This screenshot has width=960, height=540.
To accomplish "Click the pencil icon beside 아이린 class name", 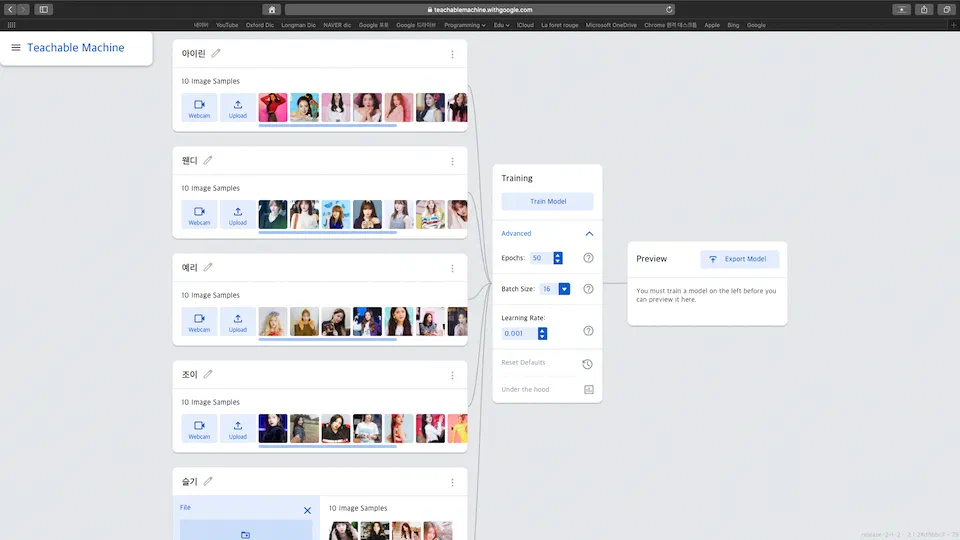I will click(x=216, y=54).
